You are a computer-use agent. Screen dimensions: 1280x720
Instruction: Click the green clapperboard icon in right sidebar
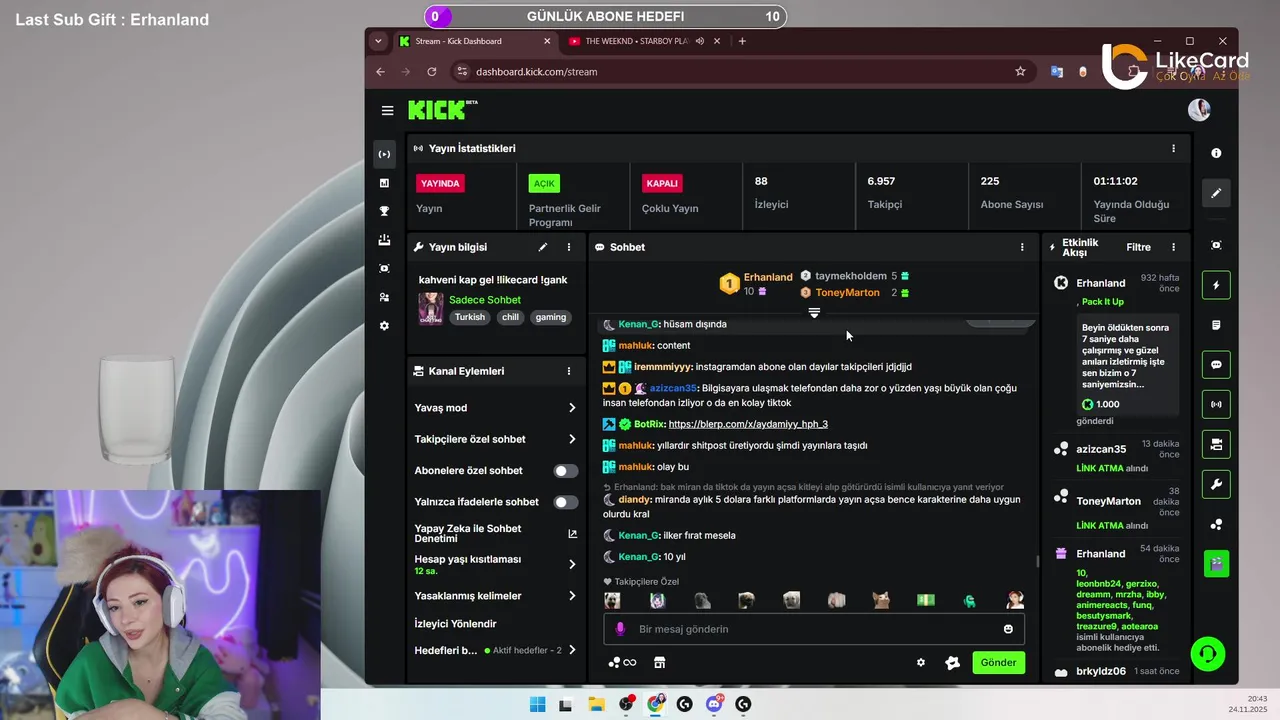tap(1216, 564)
